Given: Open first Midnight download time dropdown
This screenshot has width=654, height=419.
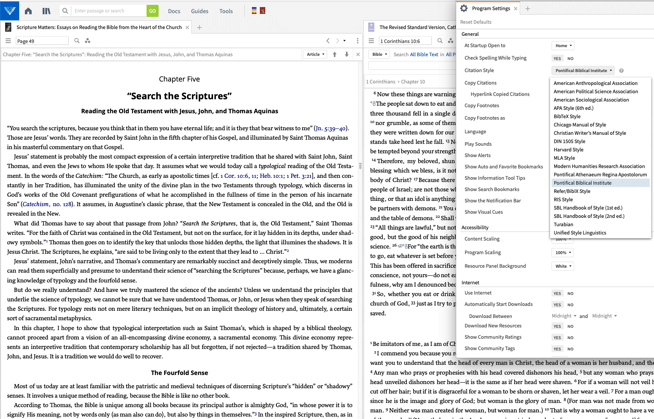Looking at the screenshot, I should pyautogui.click(x=564, y=316).
